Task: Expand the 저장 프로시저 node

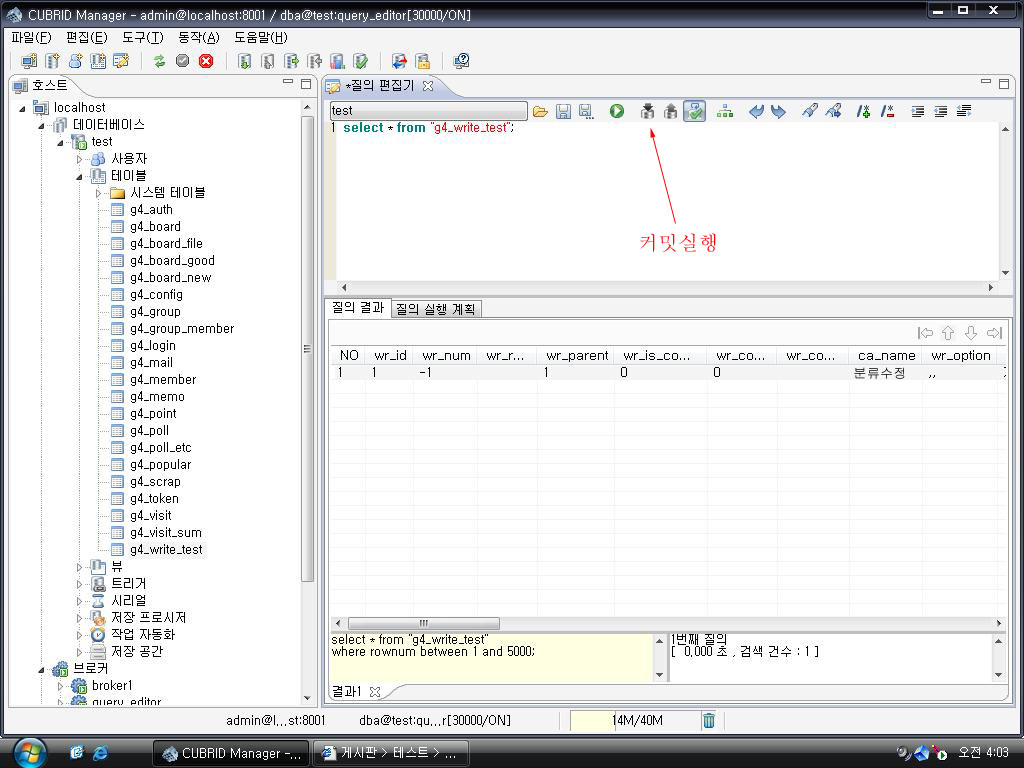Action: click(80, 618)
